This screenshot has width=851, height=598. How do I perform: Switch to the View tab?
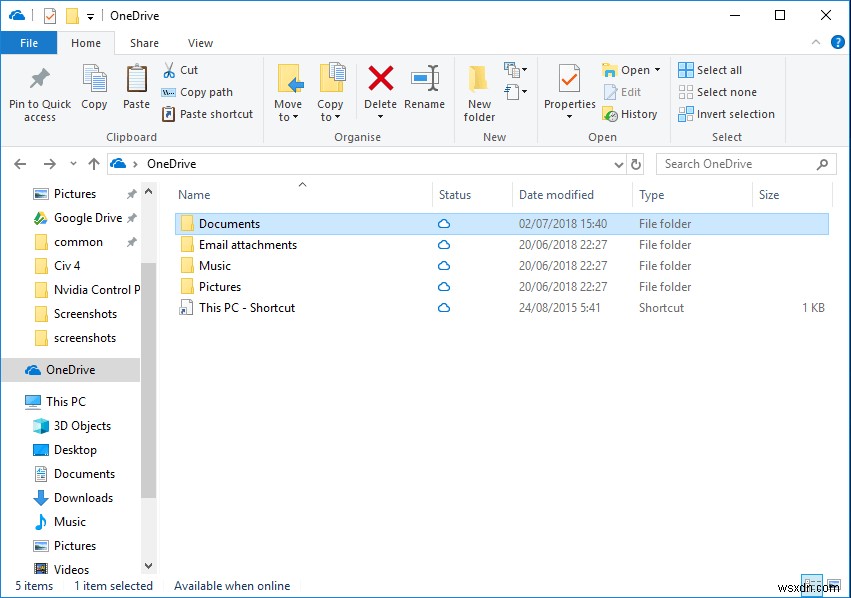[200, 43]
